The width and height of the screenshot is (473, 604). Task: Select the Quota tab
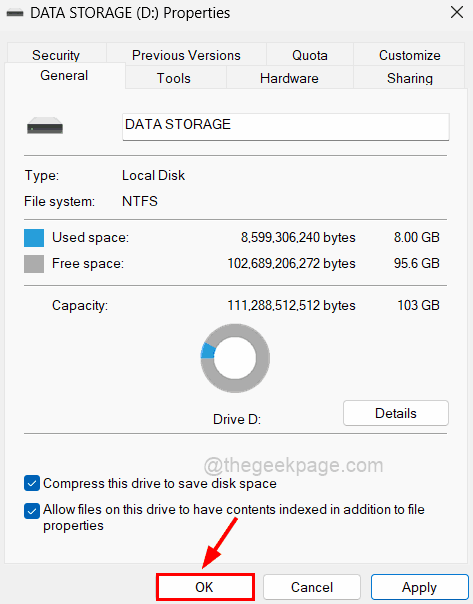pyautogui.click(x=310, y=55)
